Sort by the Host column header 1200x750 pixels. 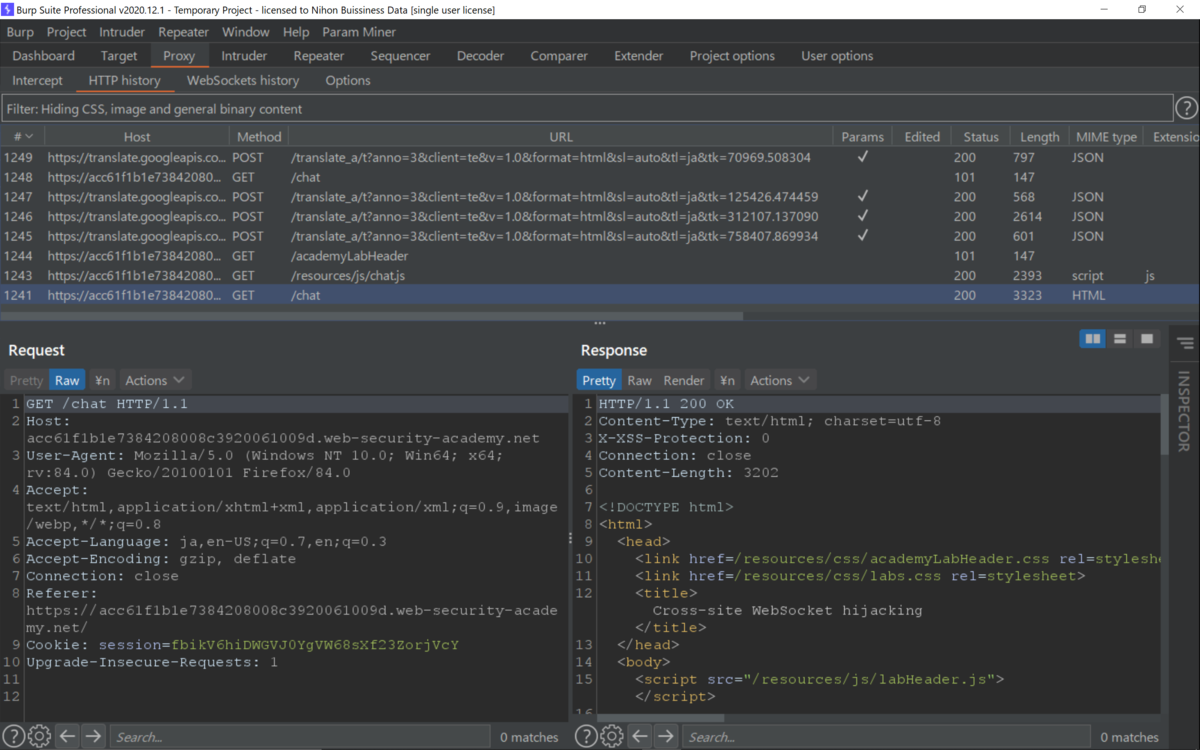(137, 136)
